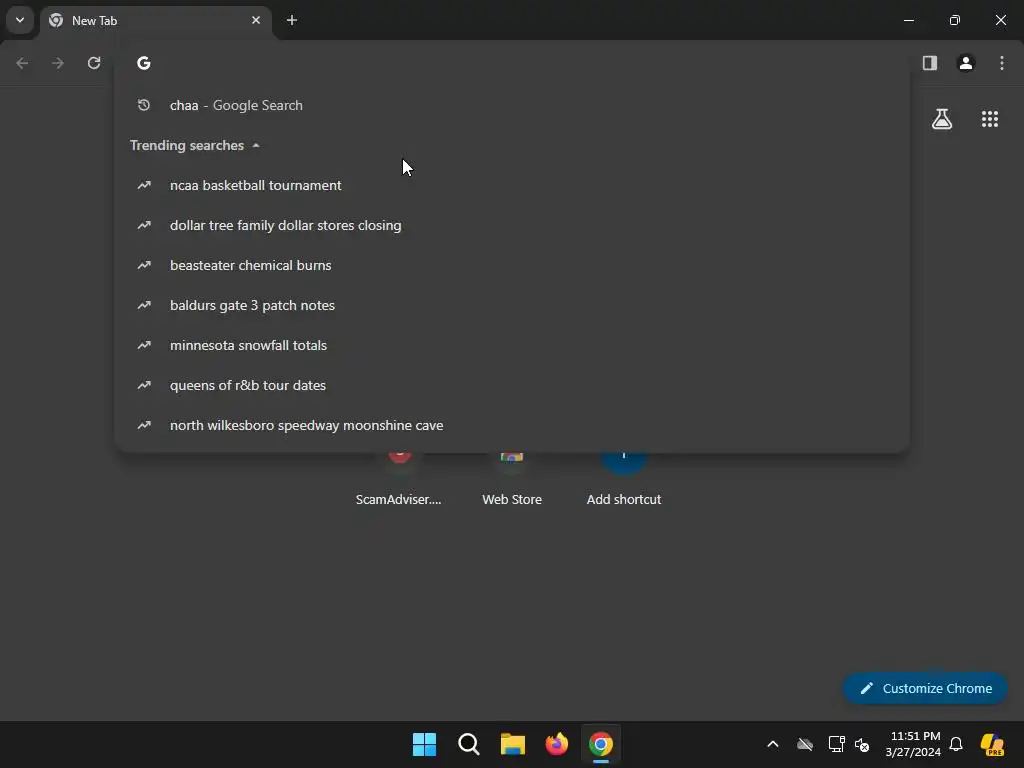Click the Google G icon in address bar
The image size is (1024, 768).
pos(144,63)
